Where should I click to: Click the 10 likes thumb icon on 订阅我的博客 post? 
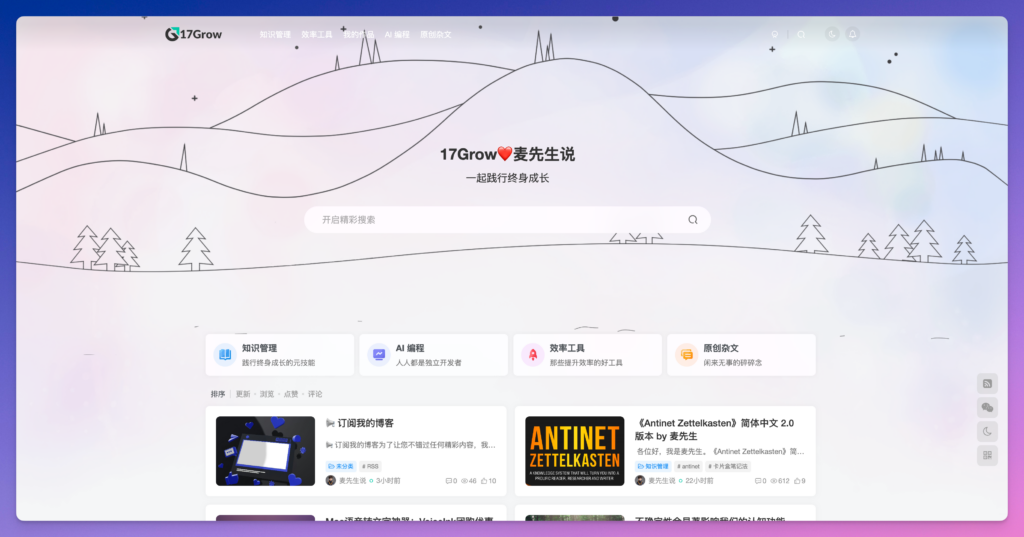click(484, 481)
